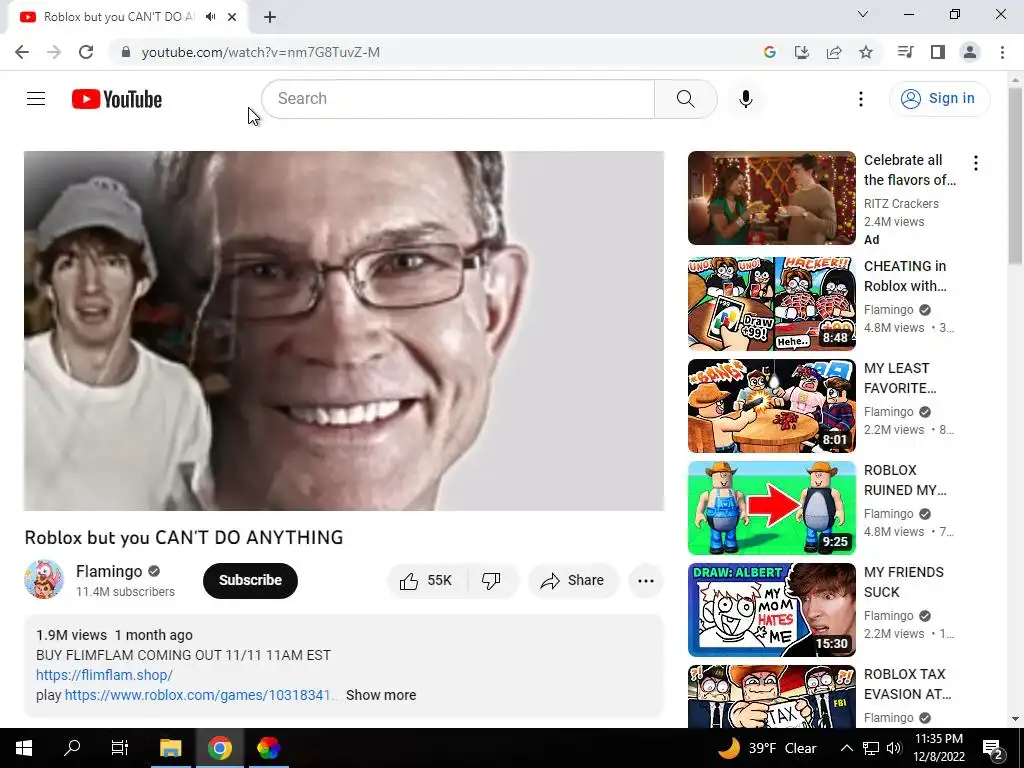The width and height of the screenshot is (1024, 768).
Task: Select the Roblox video browser tab
Action: pyautogui.click(x=127, y=17)
